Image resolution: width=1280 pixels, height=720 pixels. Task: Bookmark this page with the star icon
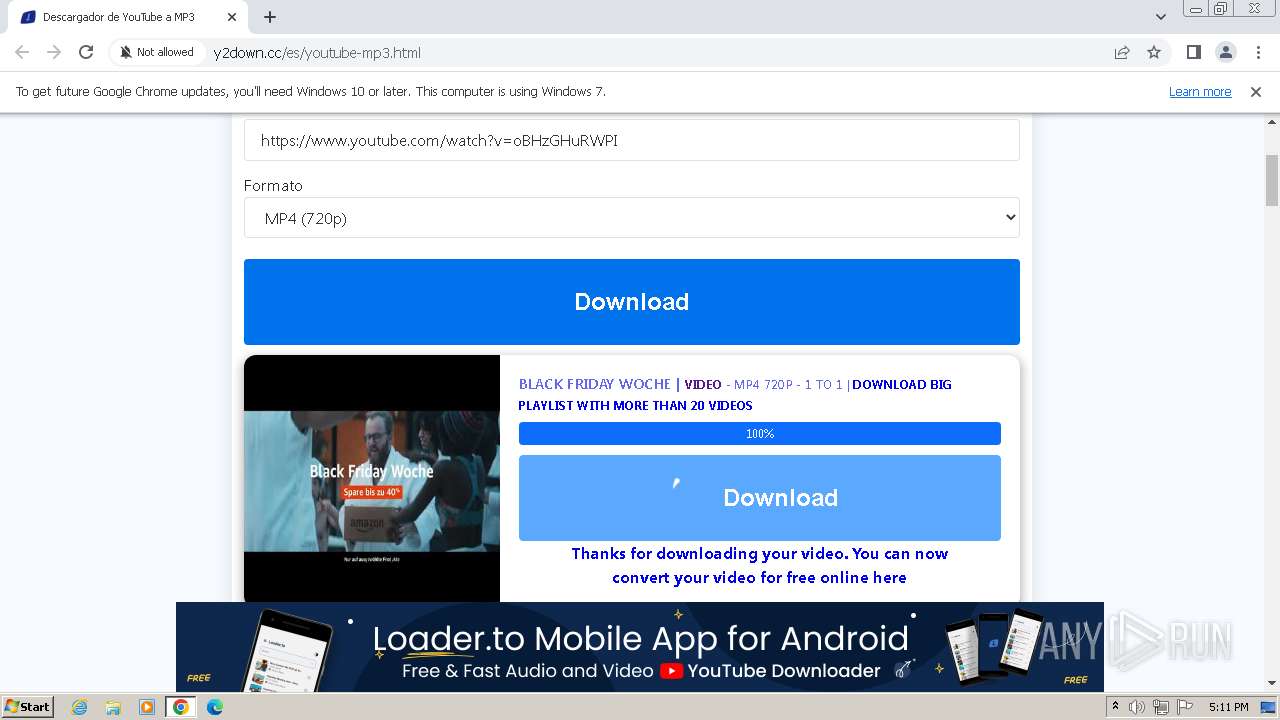[x=1154, y=52]
